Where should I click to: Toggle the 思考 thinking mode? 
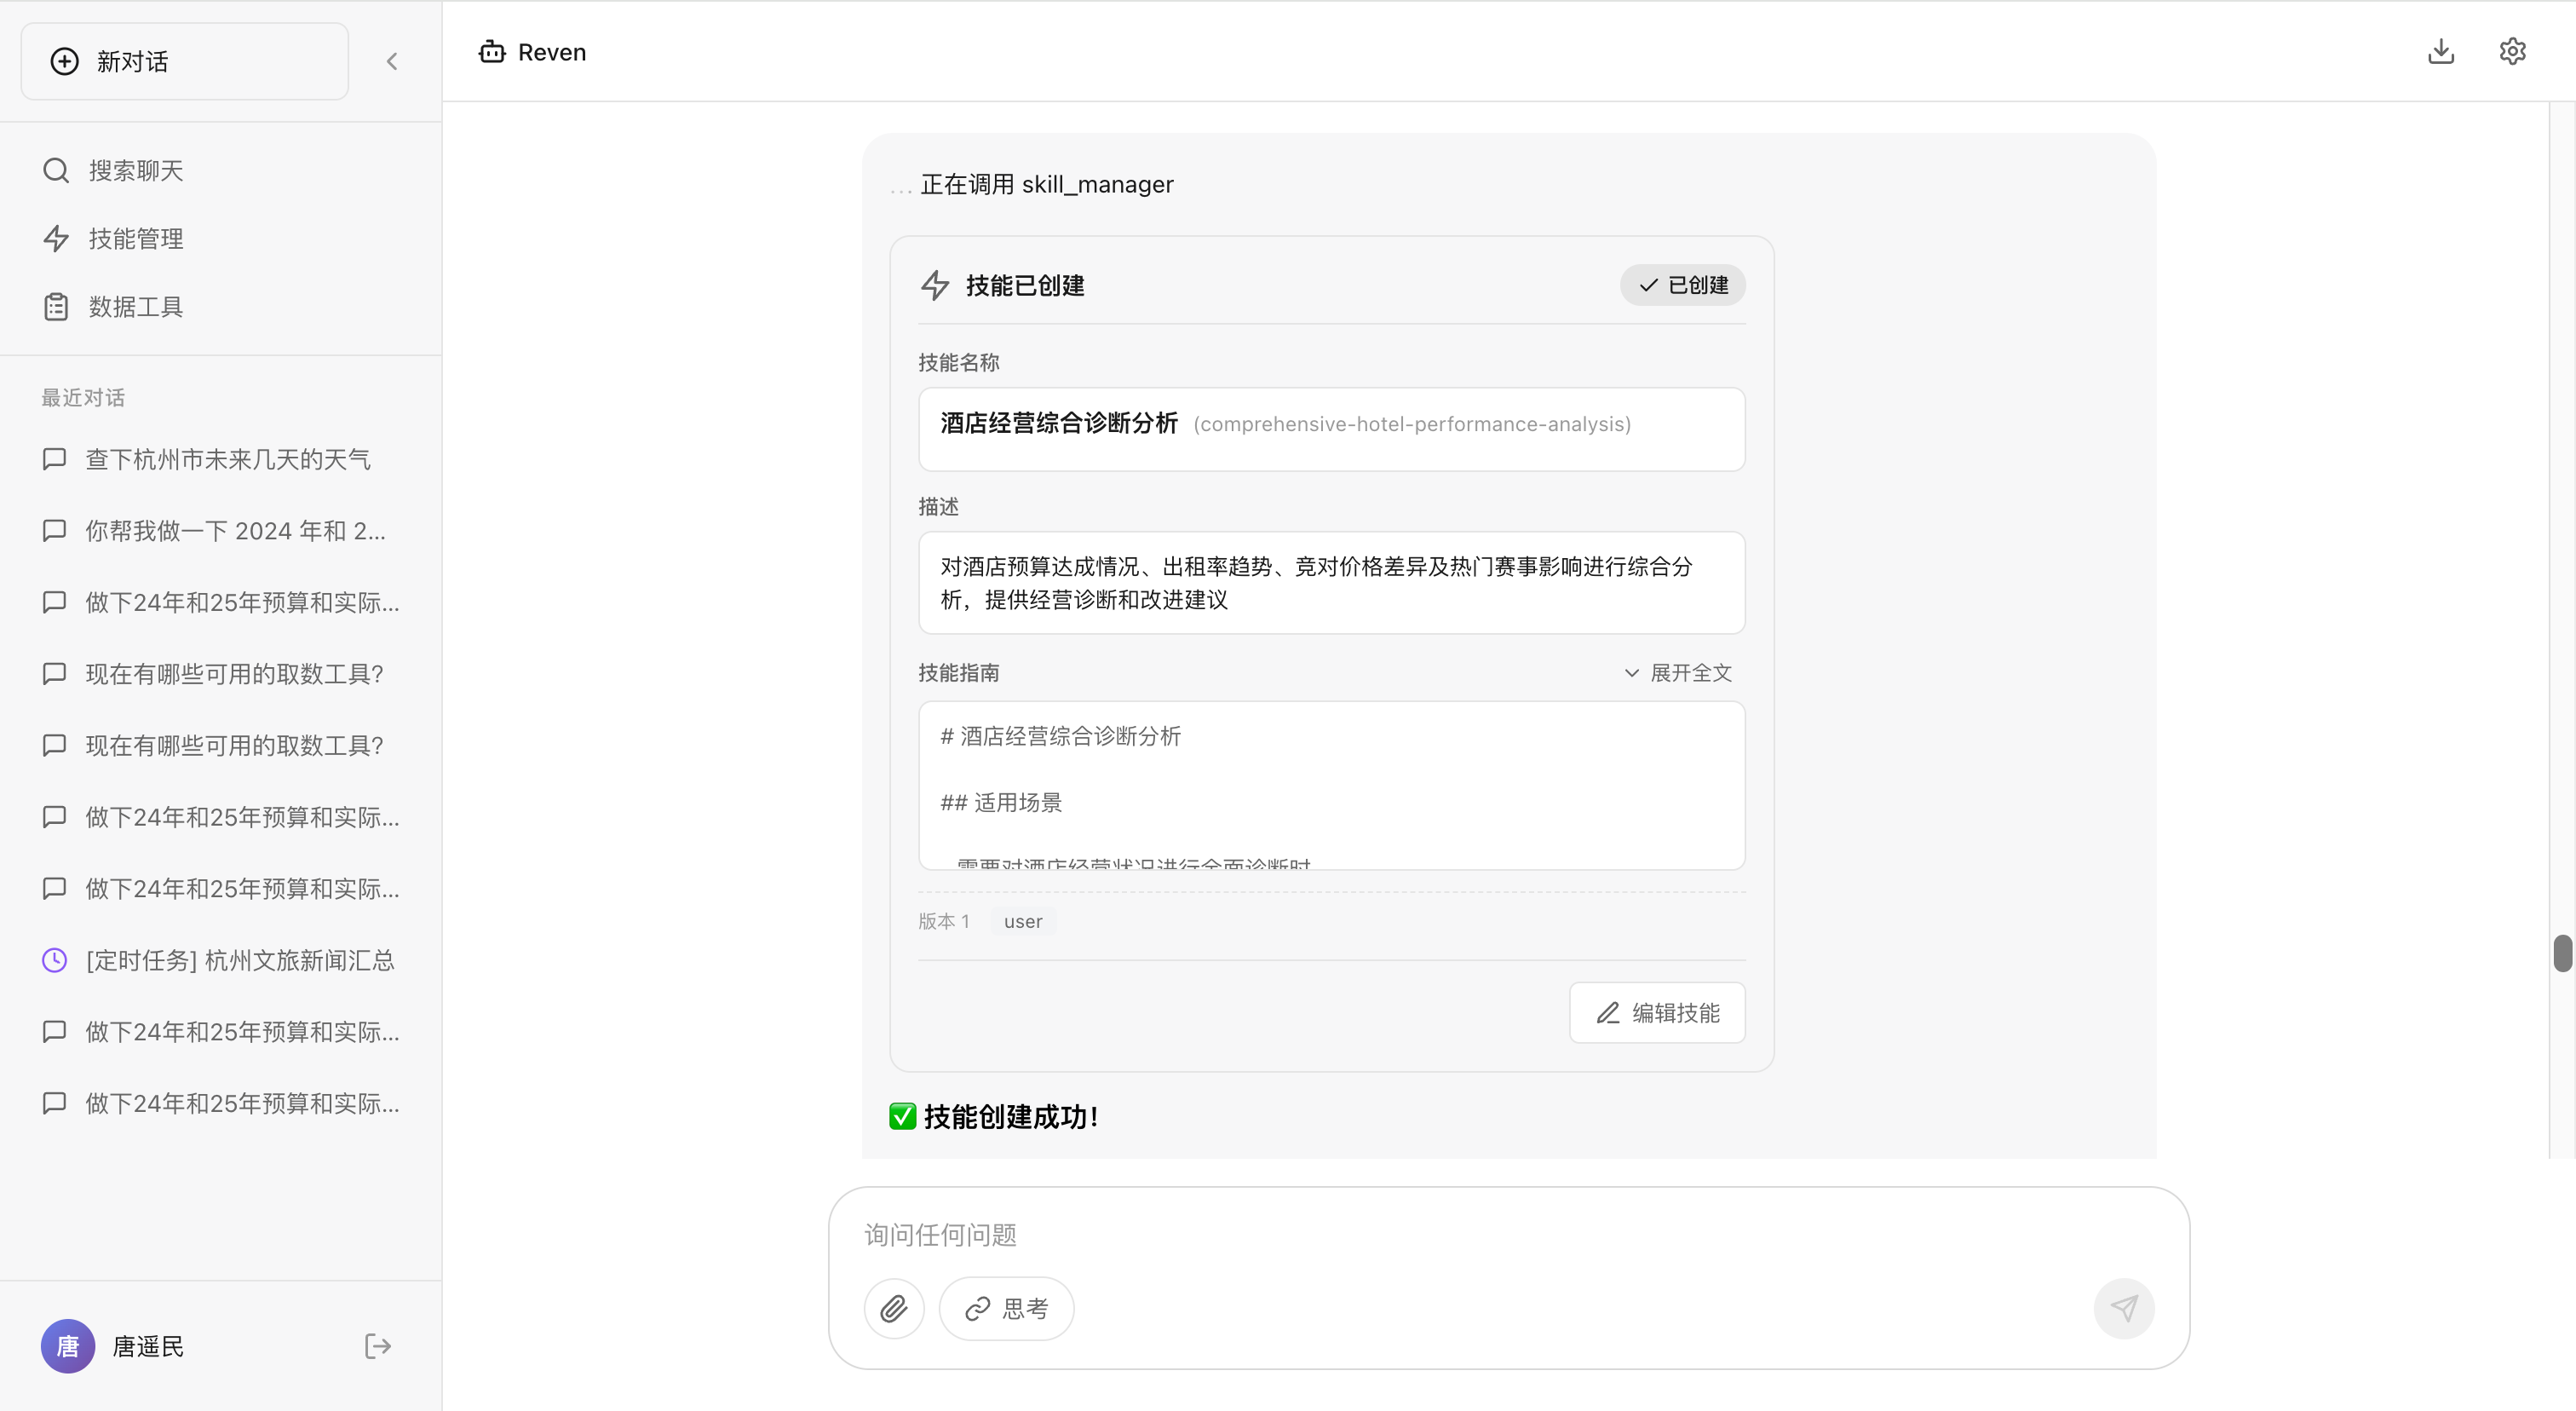click(x=1006, y=1308)
